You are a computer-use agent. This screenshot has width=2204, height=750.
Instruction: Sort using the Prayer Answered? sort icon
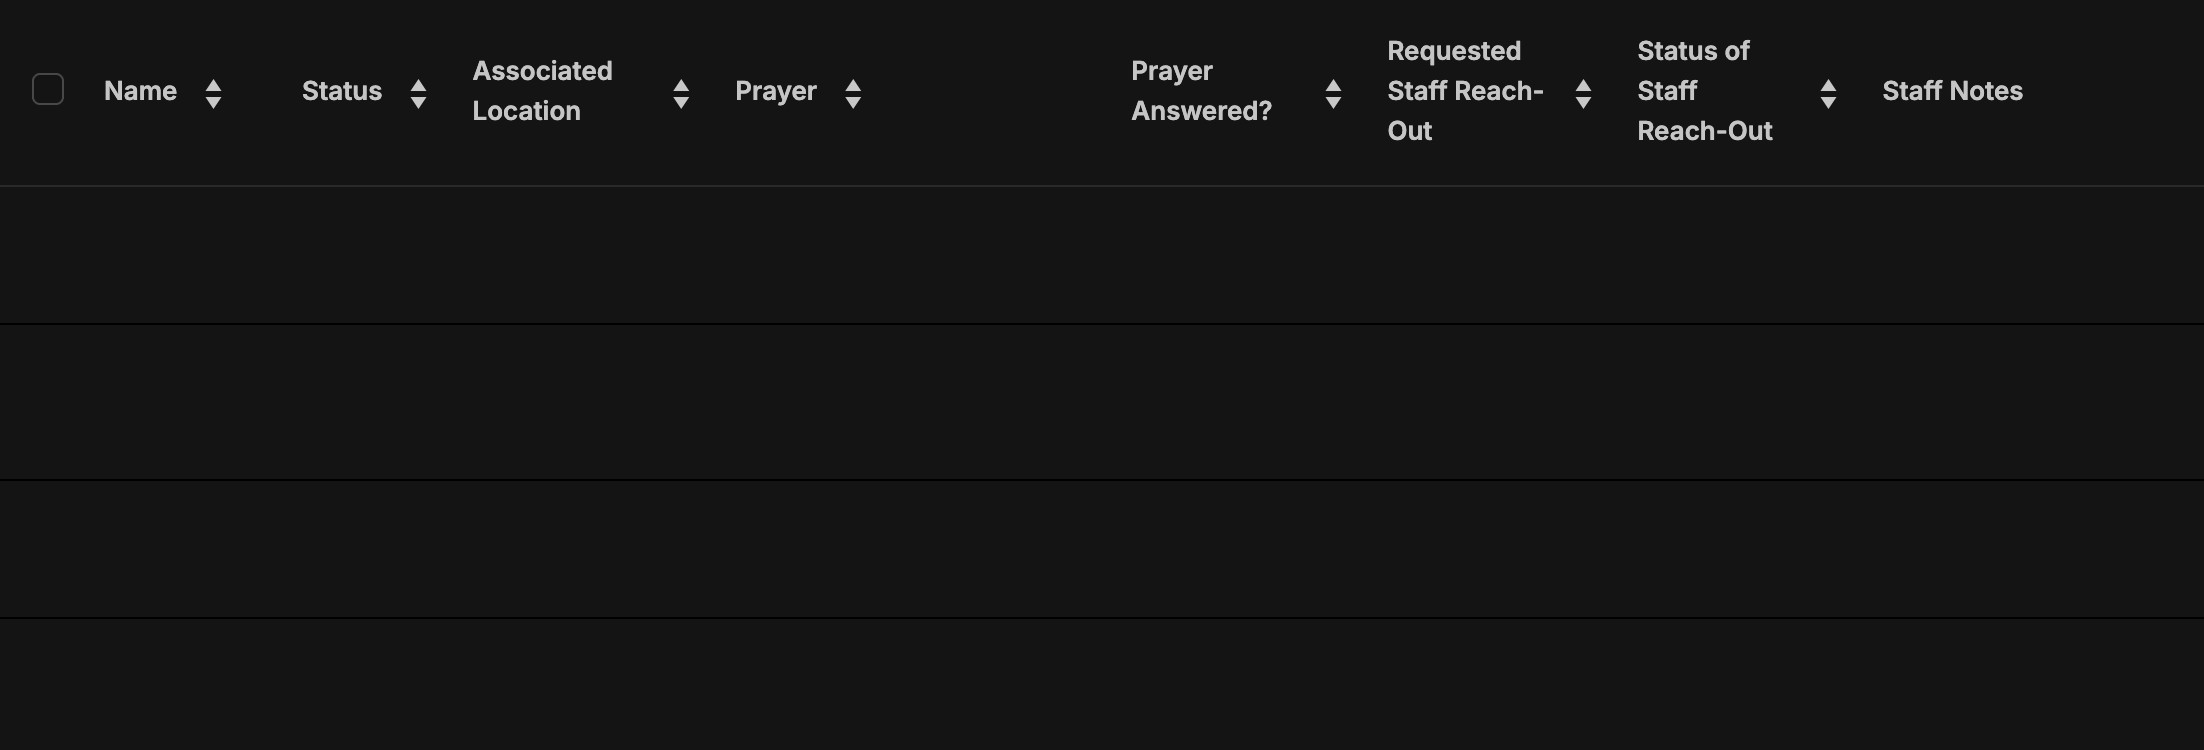click(1333, 93)
